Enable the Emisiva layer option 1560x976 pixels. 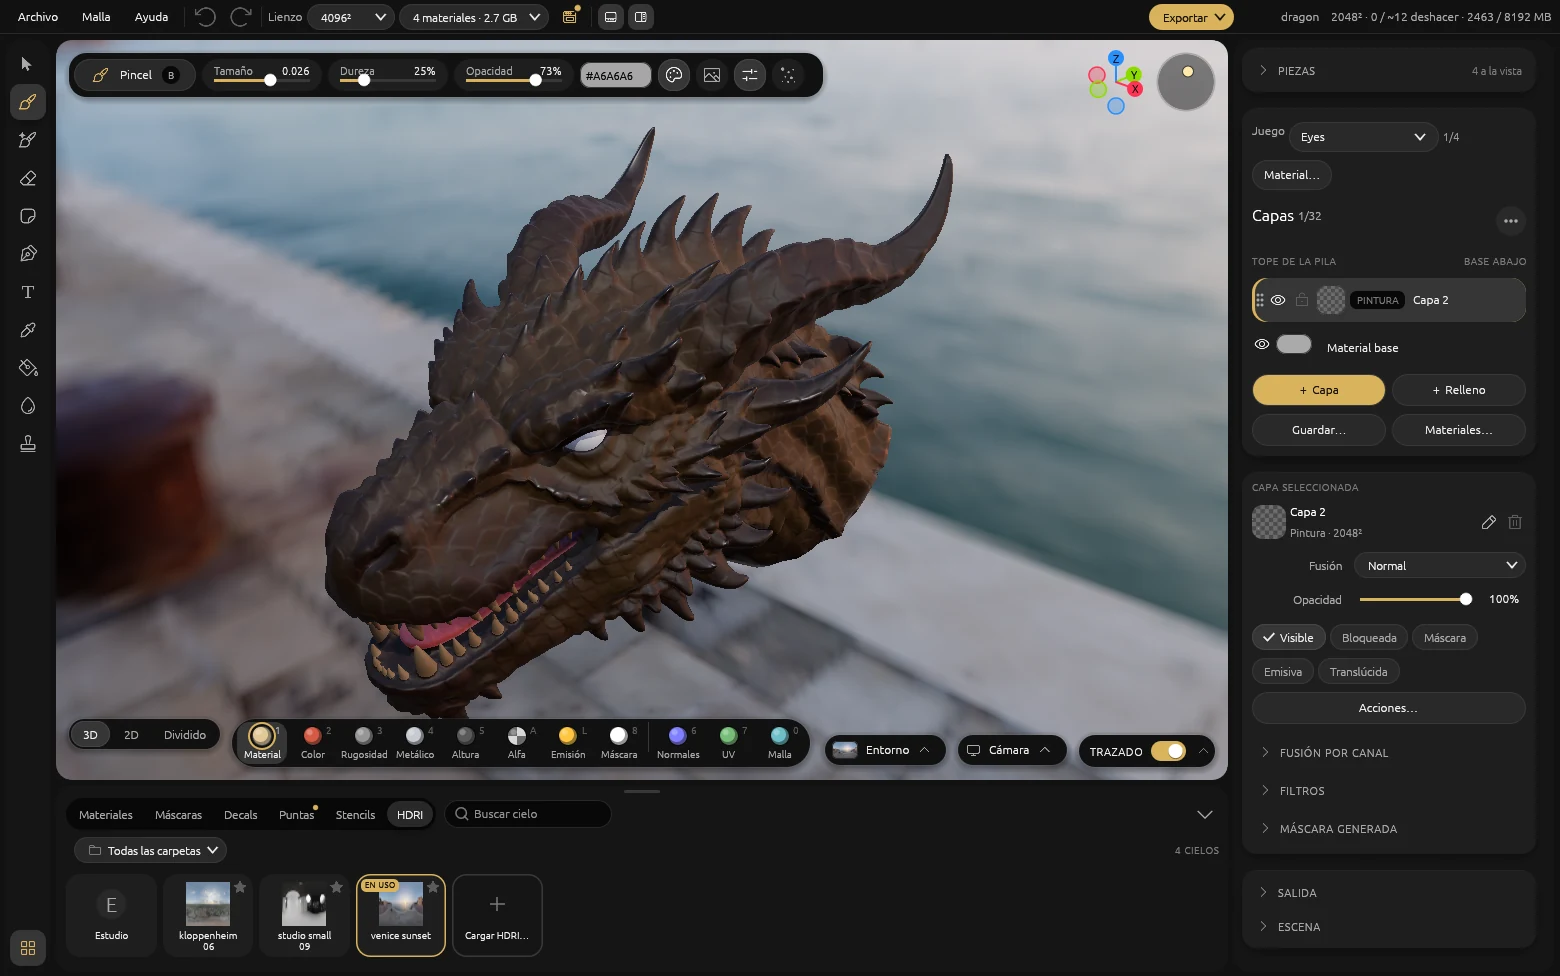(x=1283, y=672)
